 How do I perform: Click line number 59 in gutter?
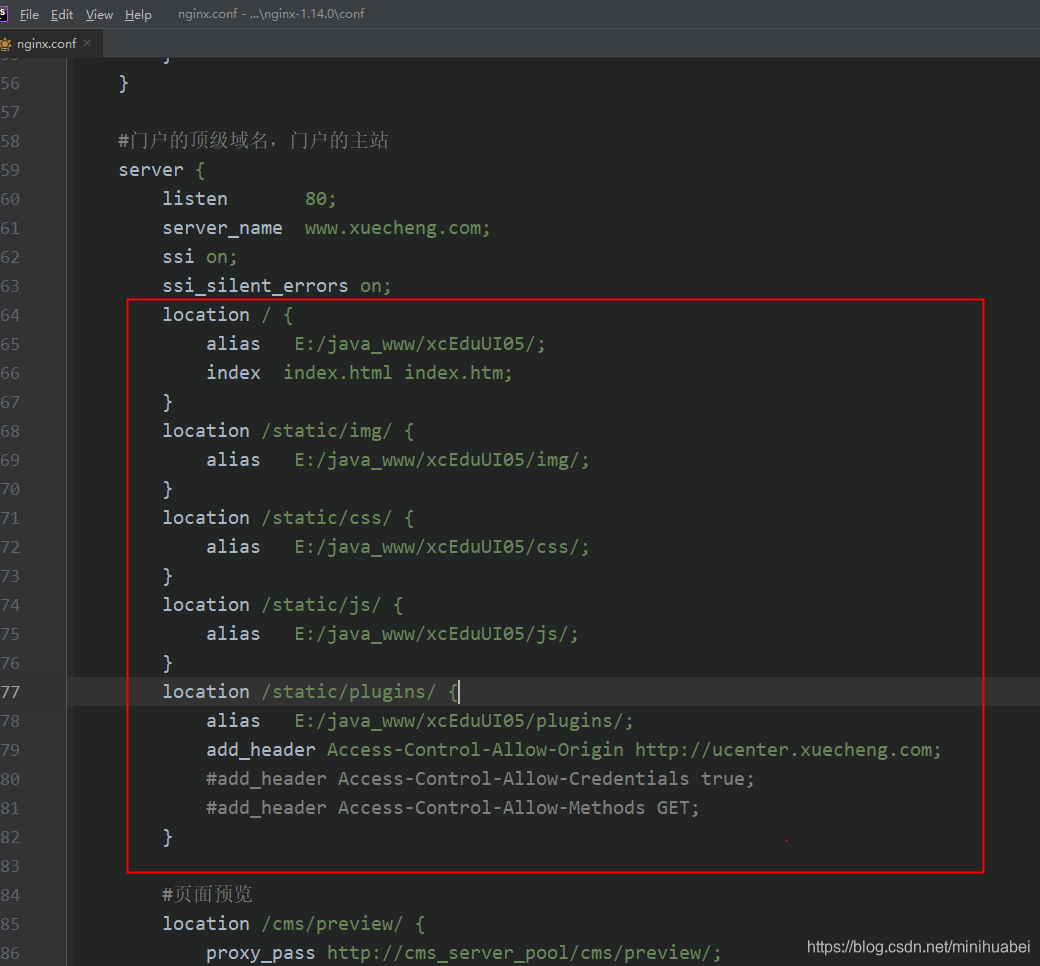(x=10, y=170)
